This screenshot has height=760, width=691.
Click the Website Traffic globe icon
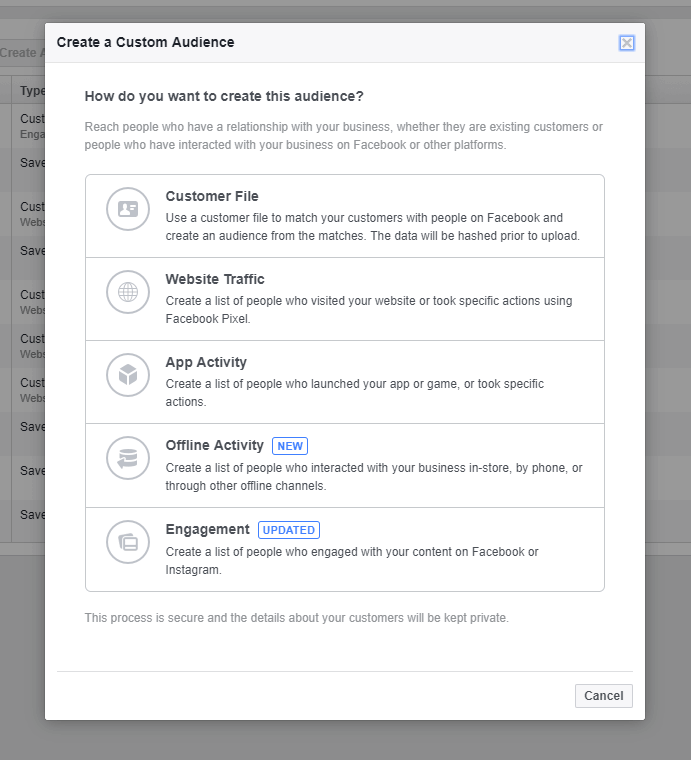[128, 292]
